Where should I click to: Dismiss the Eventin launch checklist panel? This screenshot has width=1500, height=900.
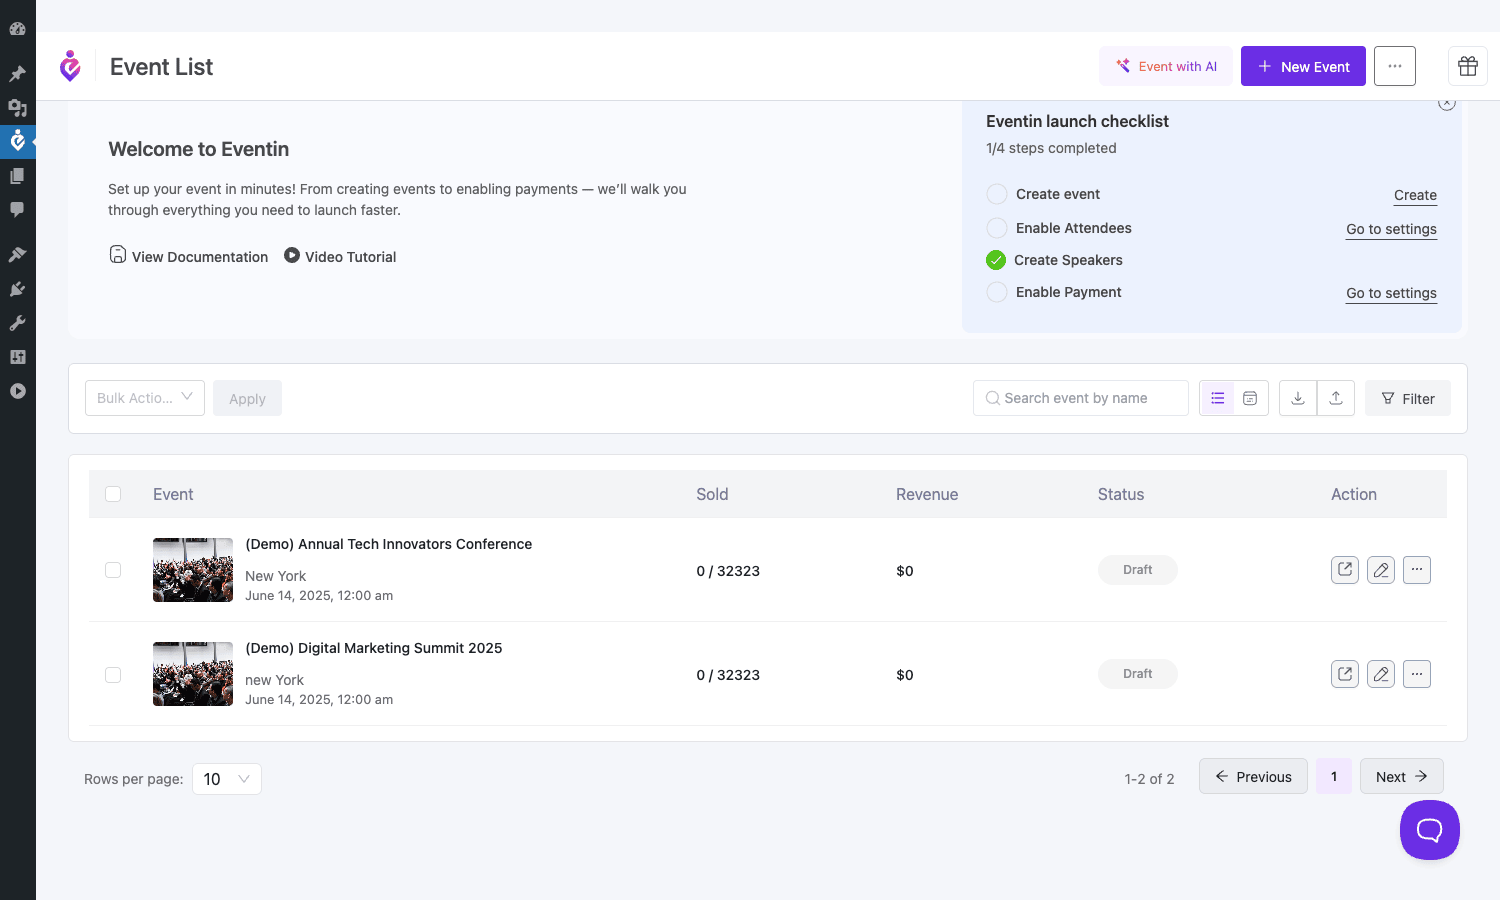point(1447,103)
